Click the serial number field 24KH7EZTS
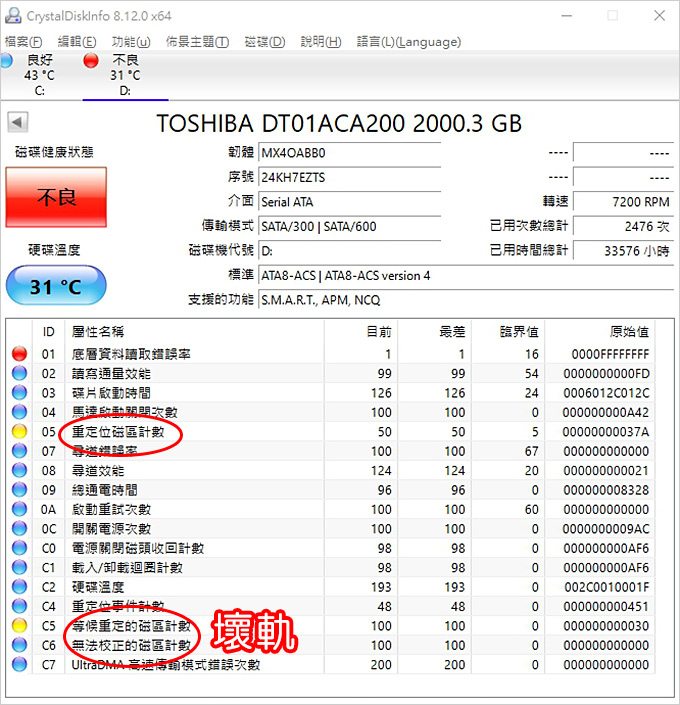The image size is (680, 705). click(x=349, y=177)
